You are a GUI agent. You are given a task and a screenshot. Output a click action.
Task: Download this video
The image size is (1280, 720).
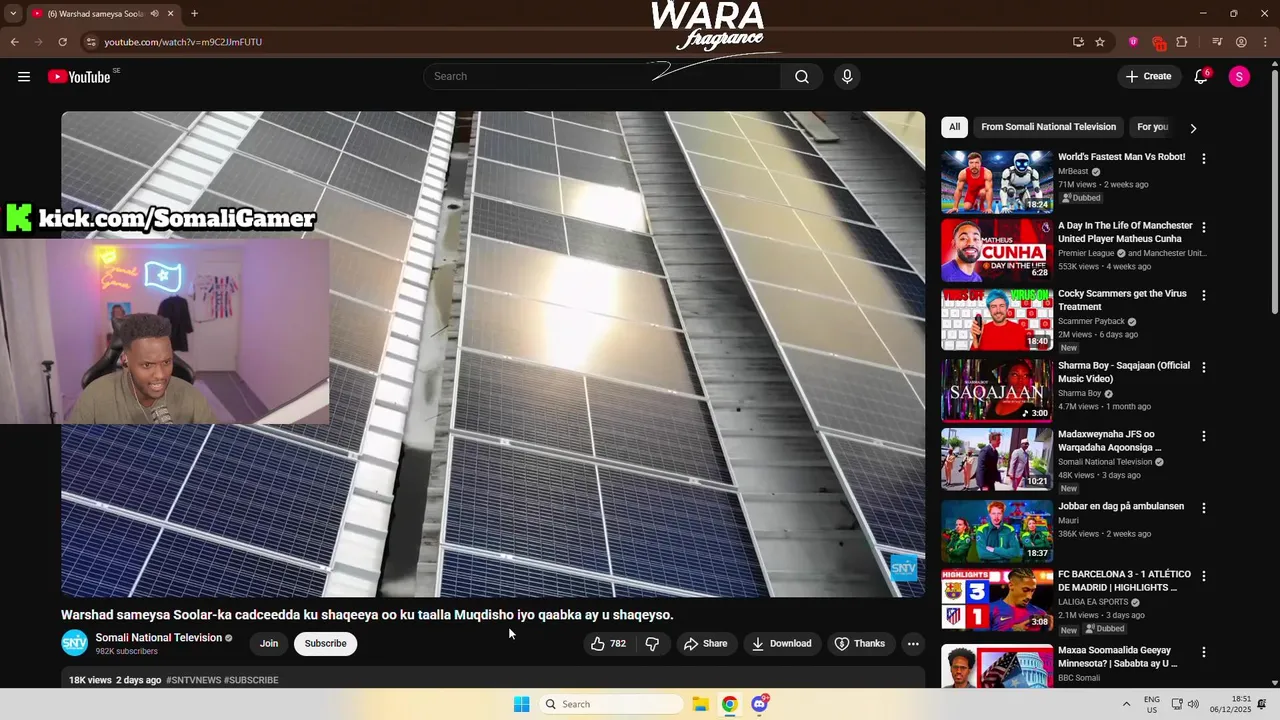[782, 643]
